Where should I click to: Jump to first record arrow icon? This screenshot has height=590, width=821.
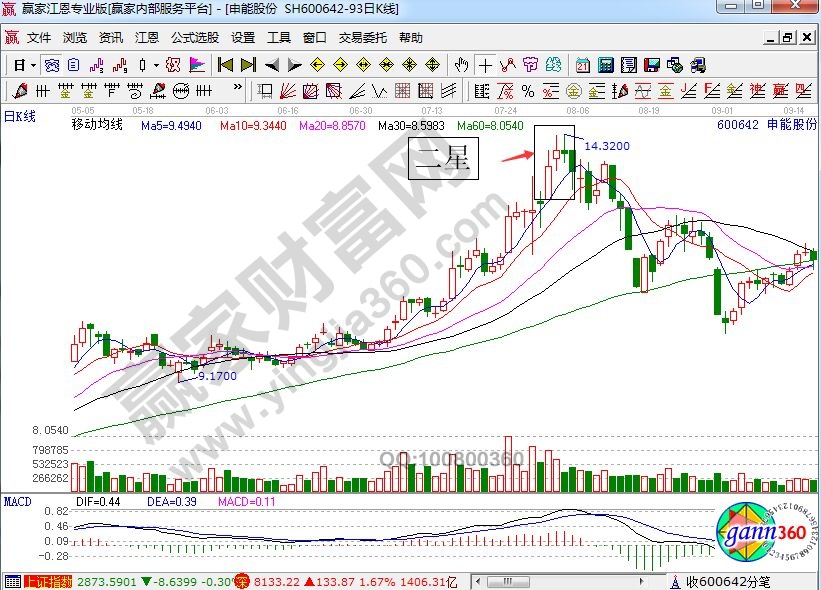point(225,65)
